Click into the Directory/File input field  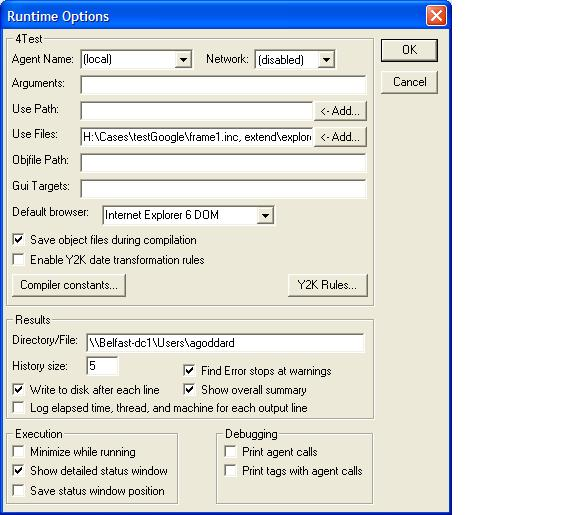point(226,343)
